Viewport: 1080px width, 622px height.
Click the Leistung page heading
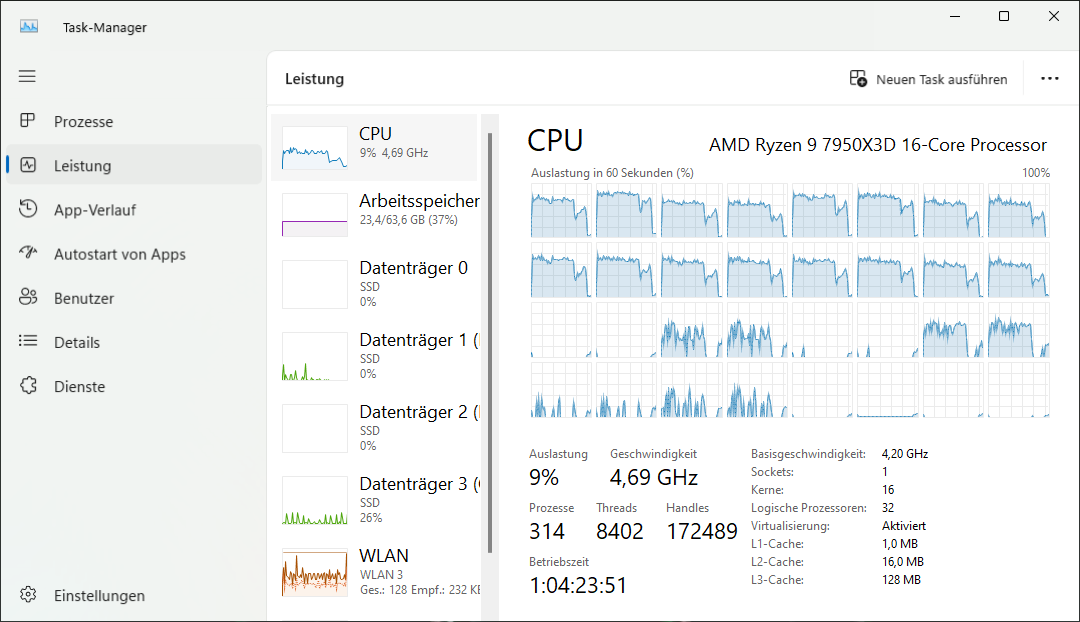point(315,79)
